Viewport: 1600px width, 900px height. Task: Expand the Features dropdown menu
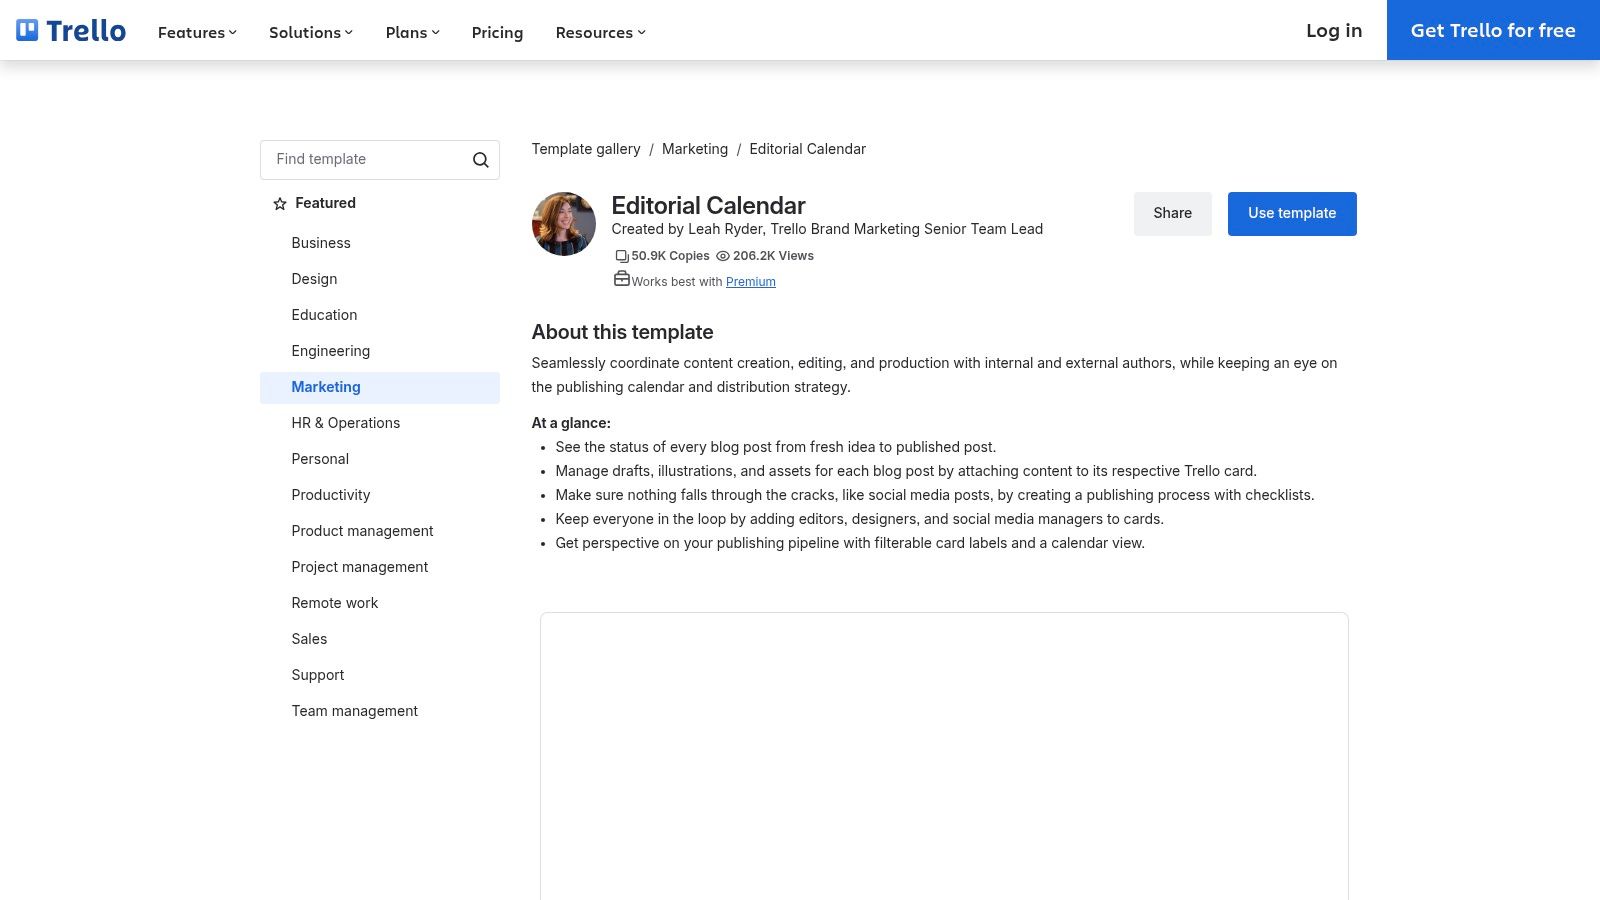pyautogui.click(x=197, y=33)
